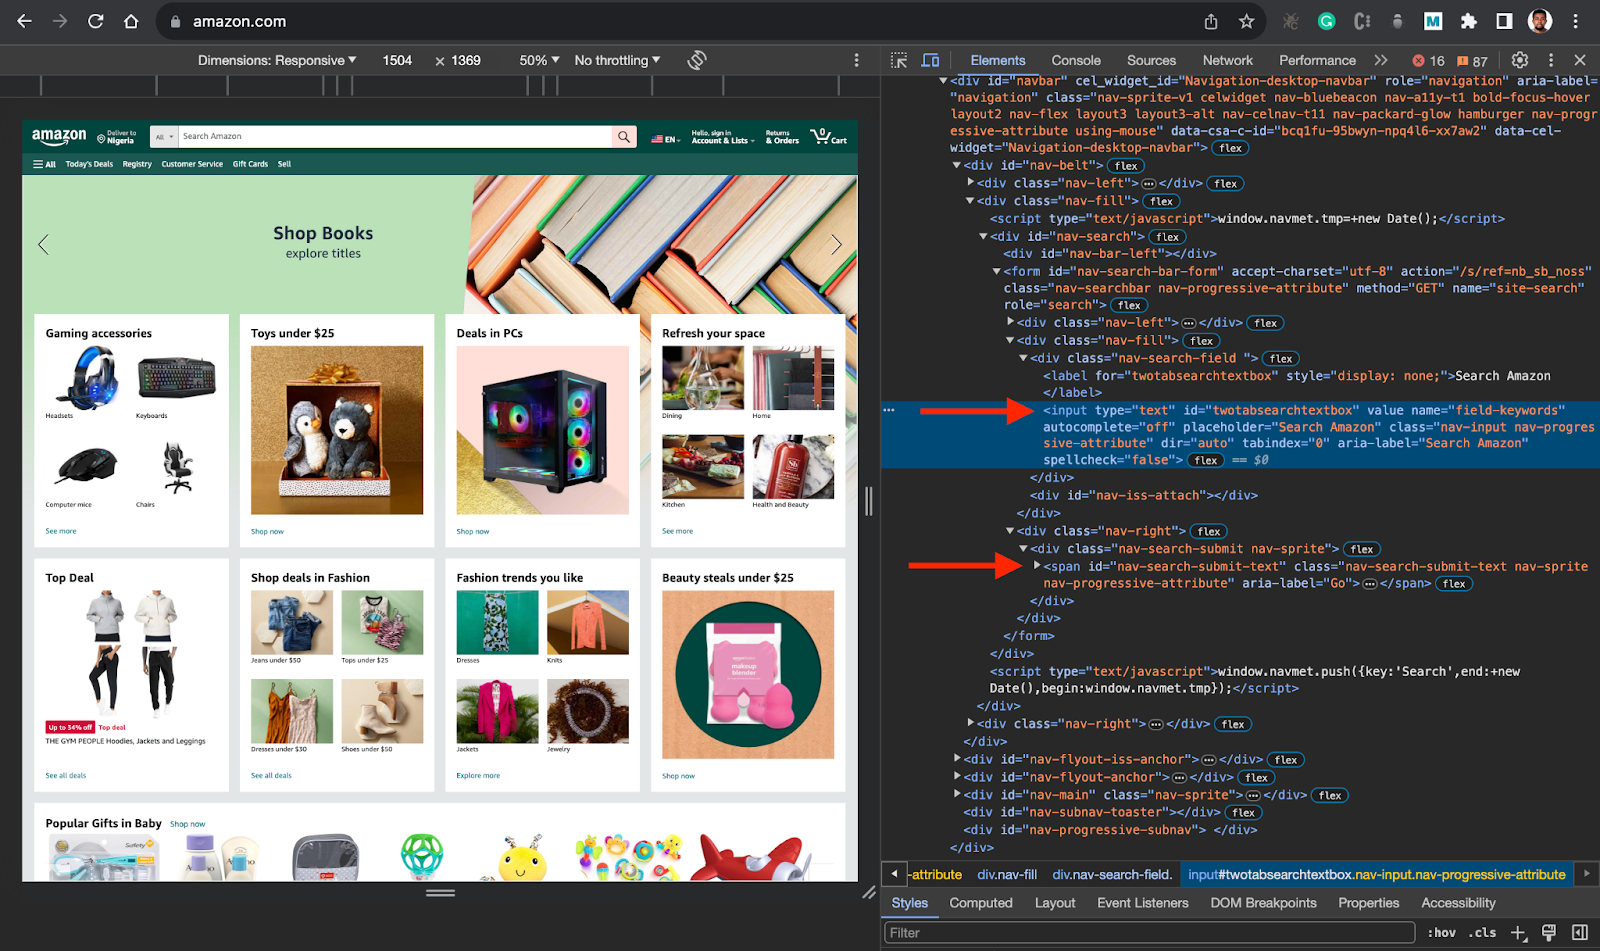
Task: Expand the nav-search-submit-text span node
Action: 1037,566
